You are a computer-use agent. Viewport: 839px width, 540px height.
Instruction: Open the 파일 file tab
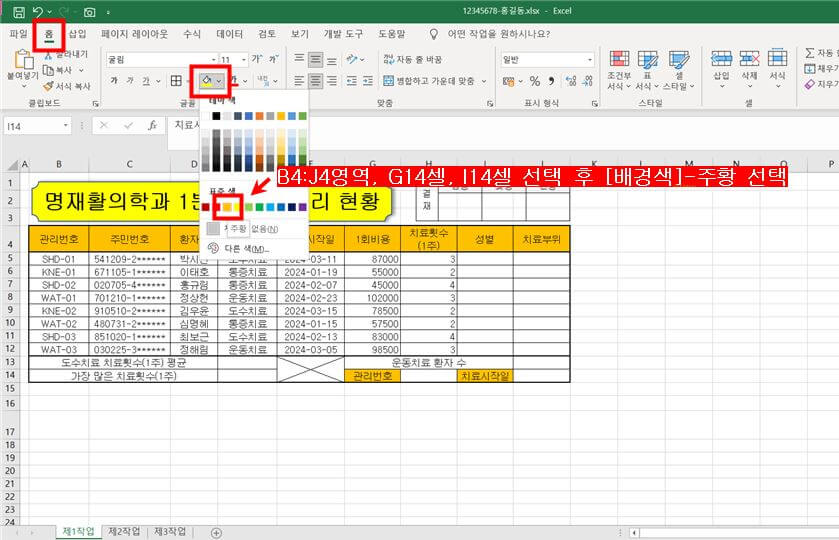click(18, 34)
